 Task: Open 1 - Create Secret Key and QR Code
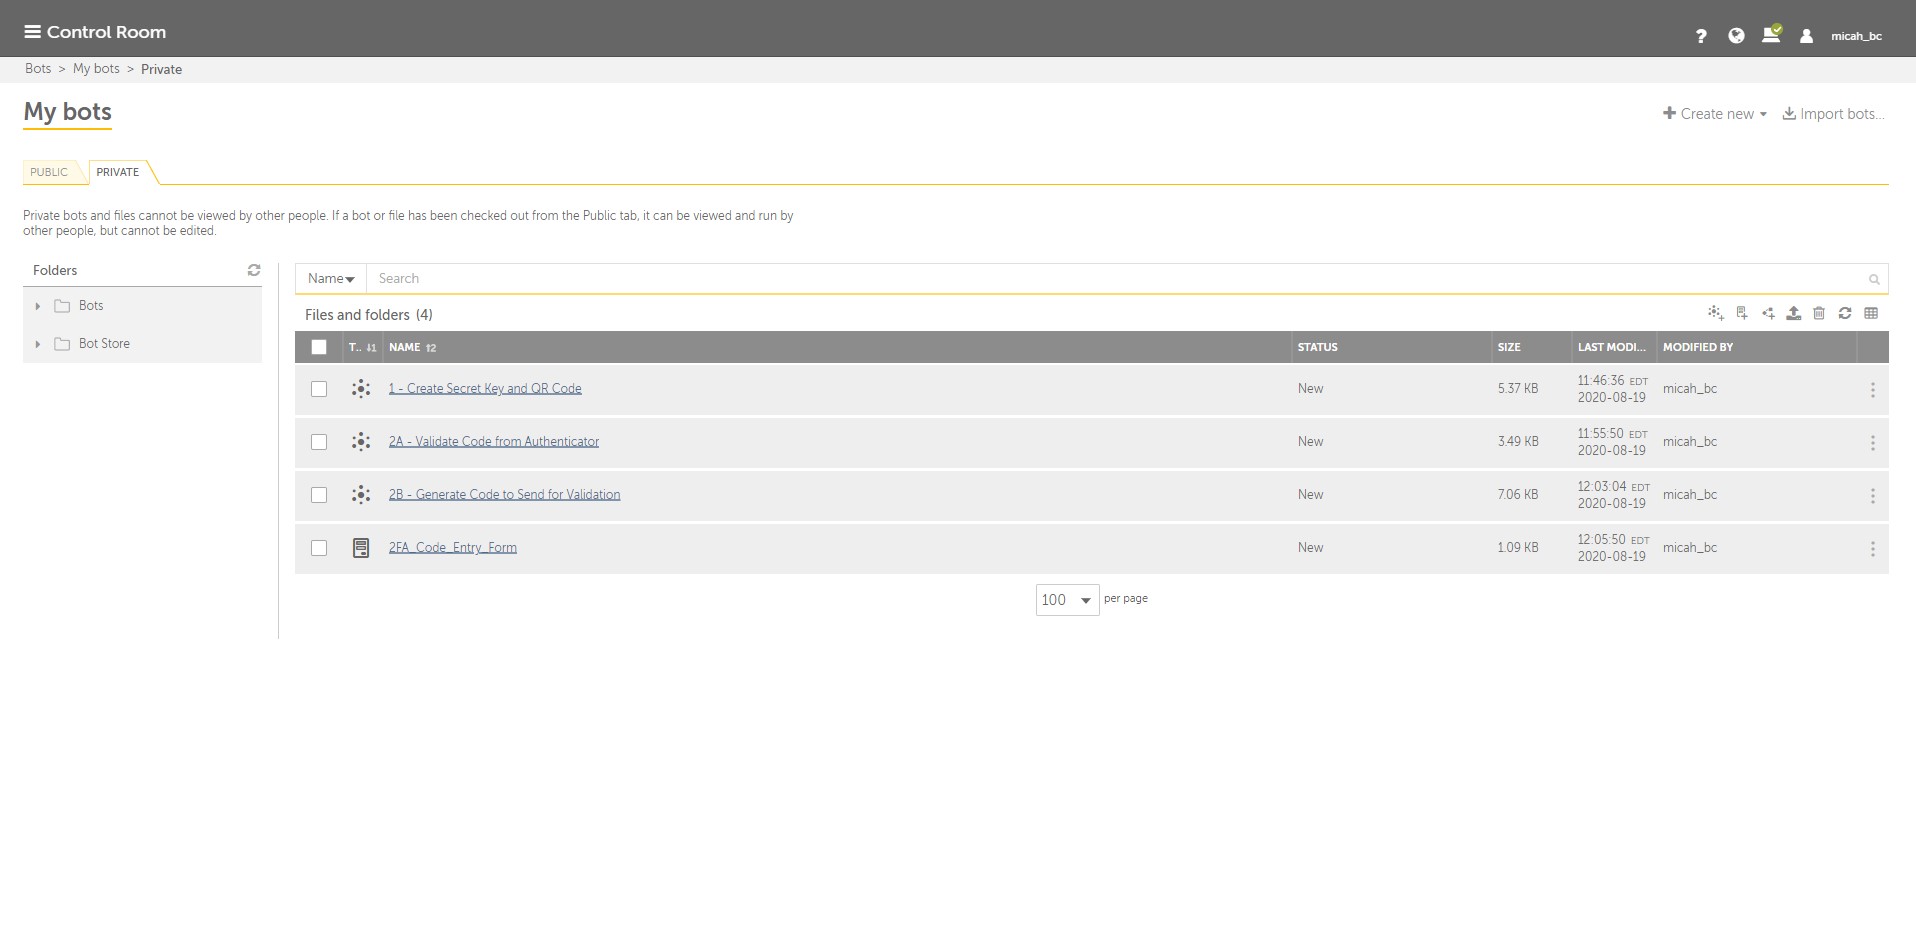pos(485,389)
